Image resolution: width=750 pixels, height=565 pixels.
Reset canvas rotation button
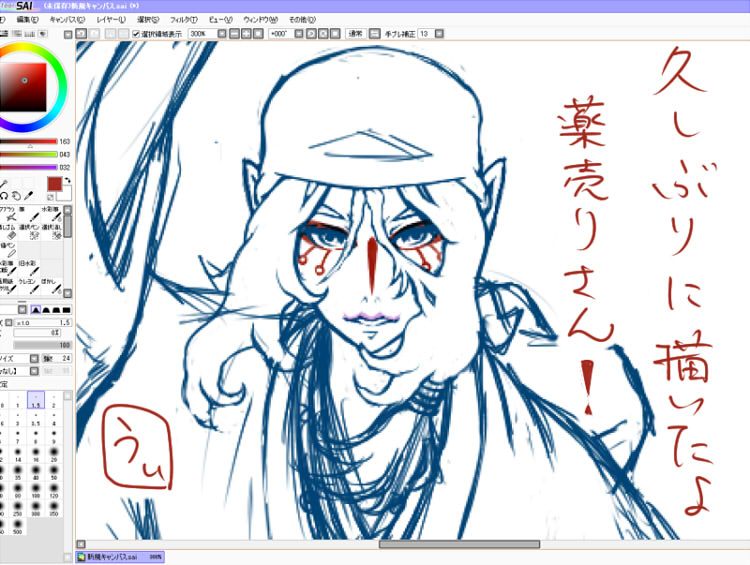(335, 34)
